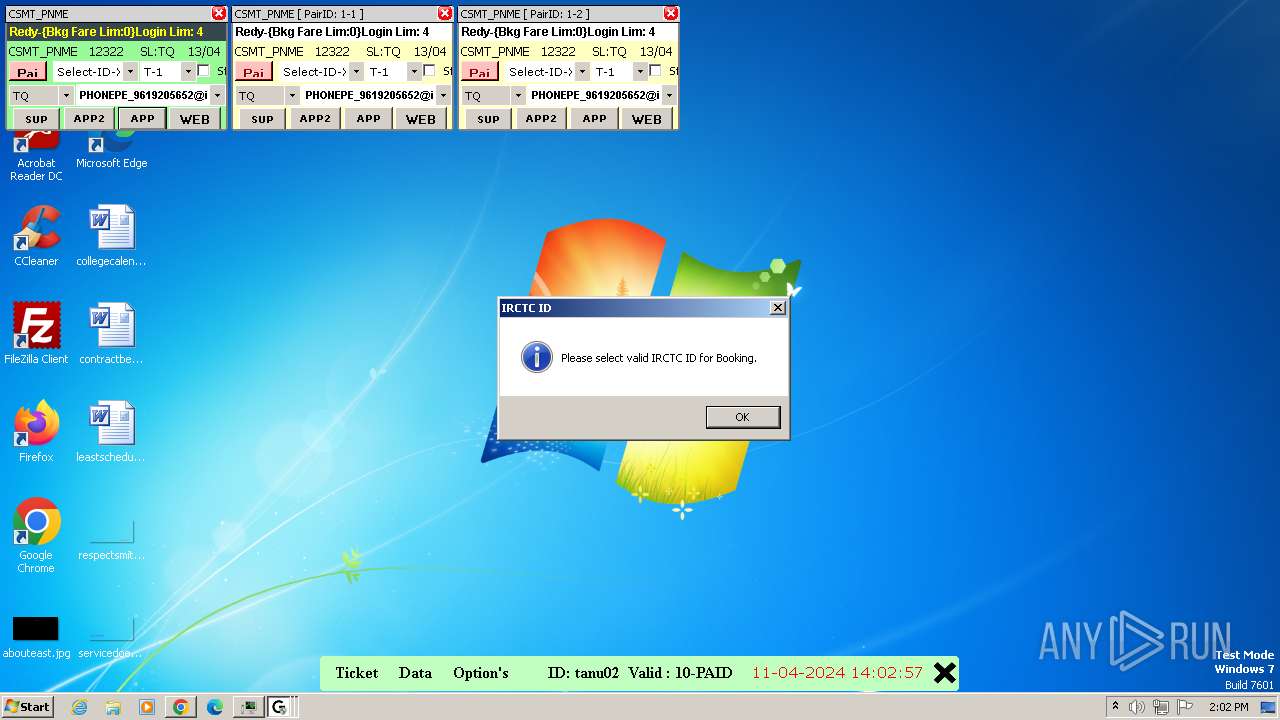
Task: Open TQ quota dropdown in PairID 1-2 window
Action: [518, 96]
